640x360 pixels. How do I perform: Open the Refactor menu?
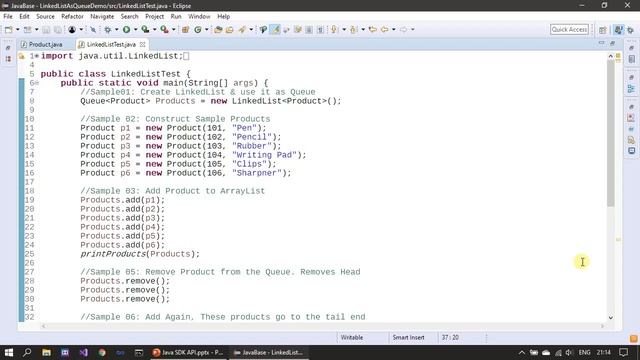72,16
